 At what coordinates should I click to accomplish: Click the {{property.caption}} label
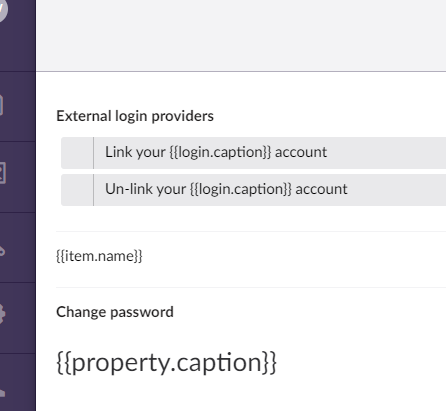coord(166,363)
